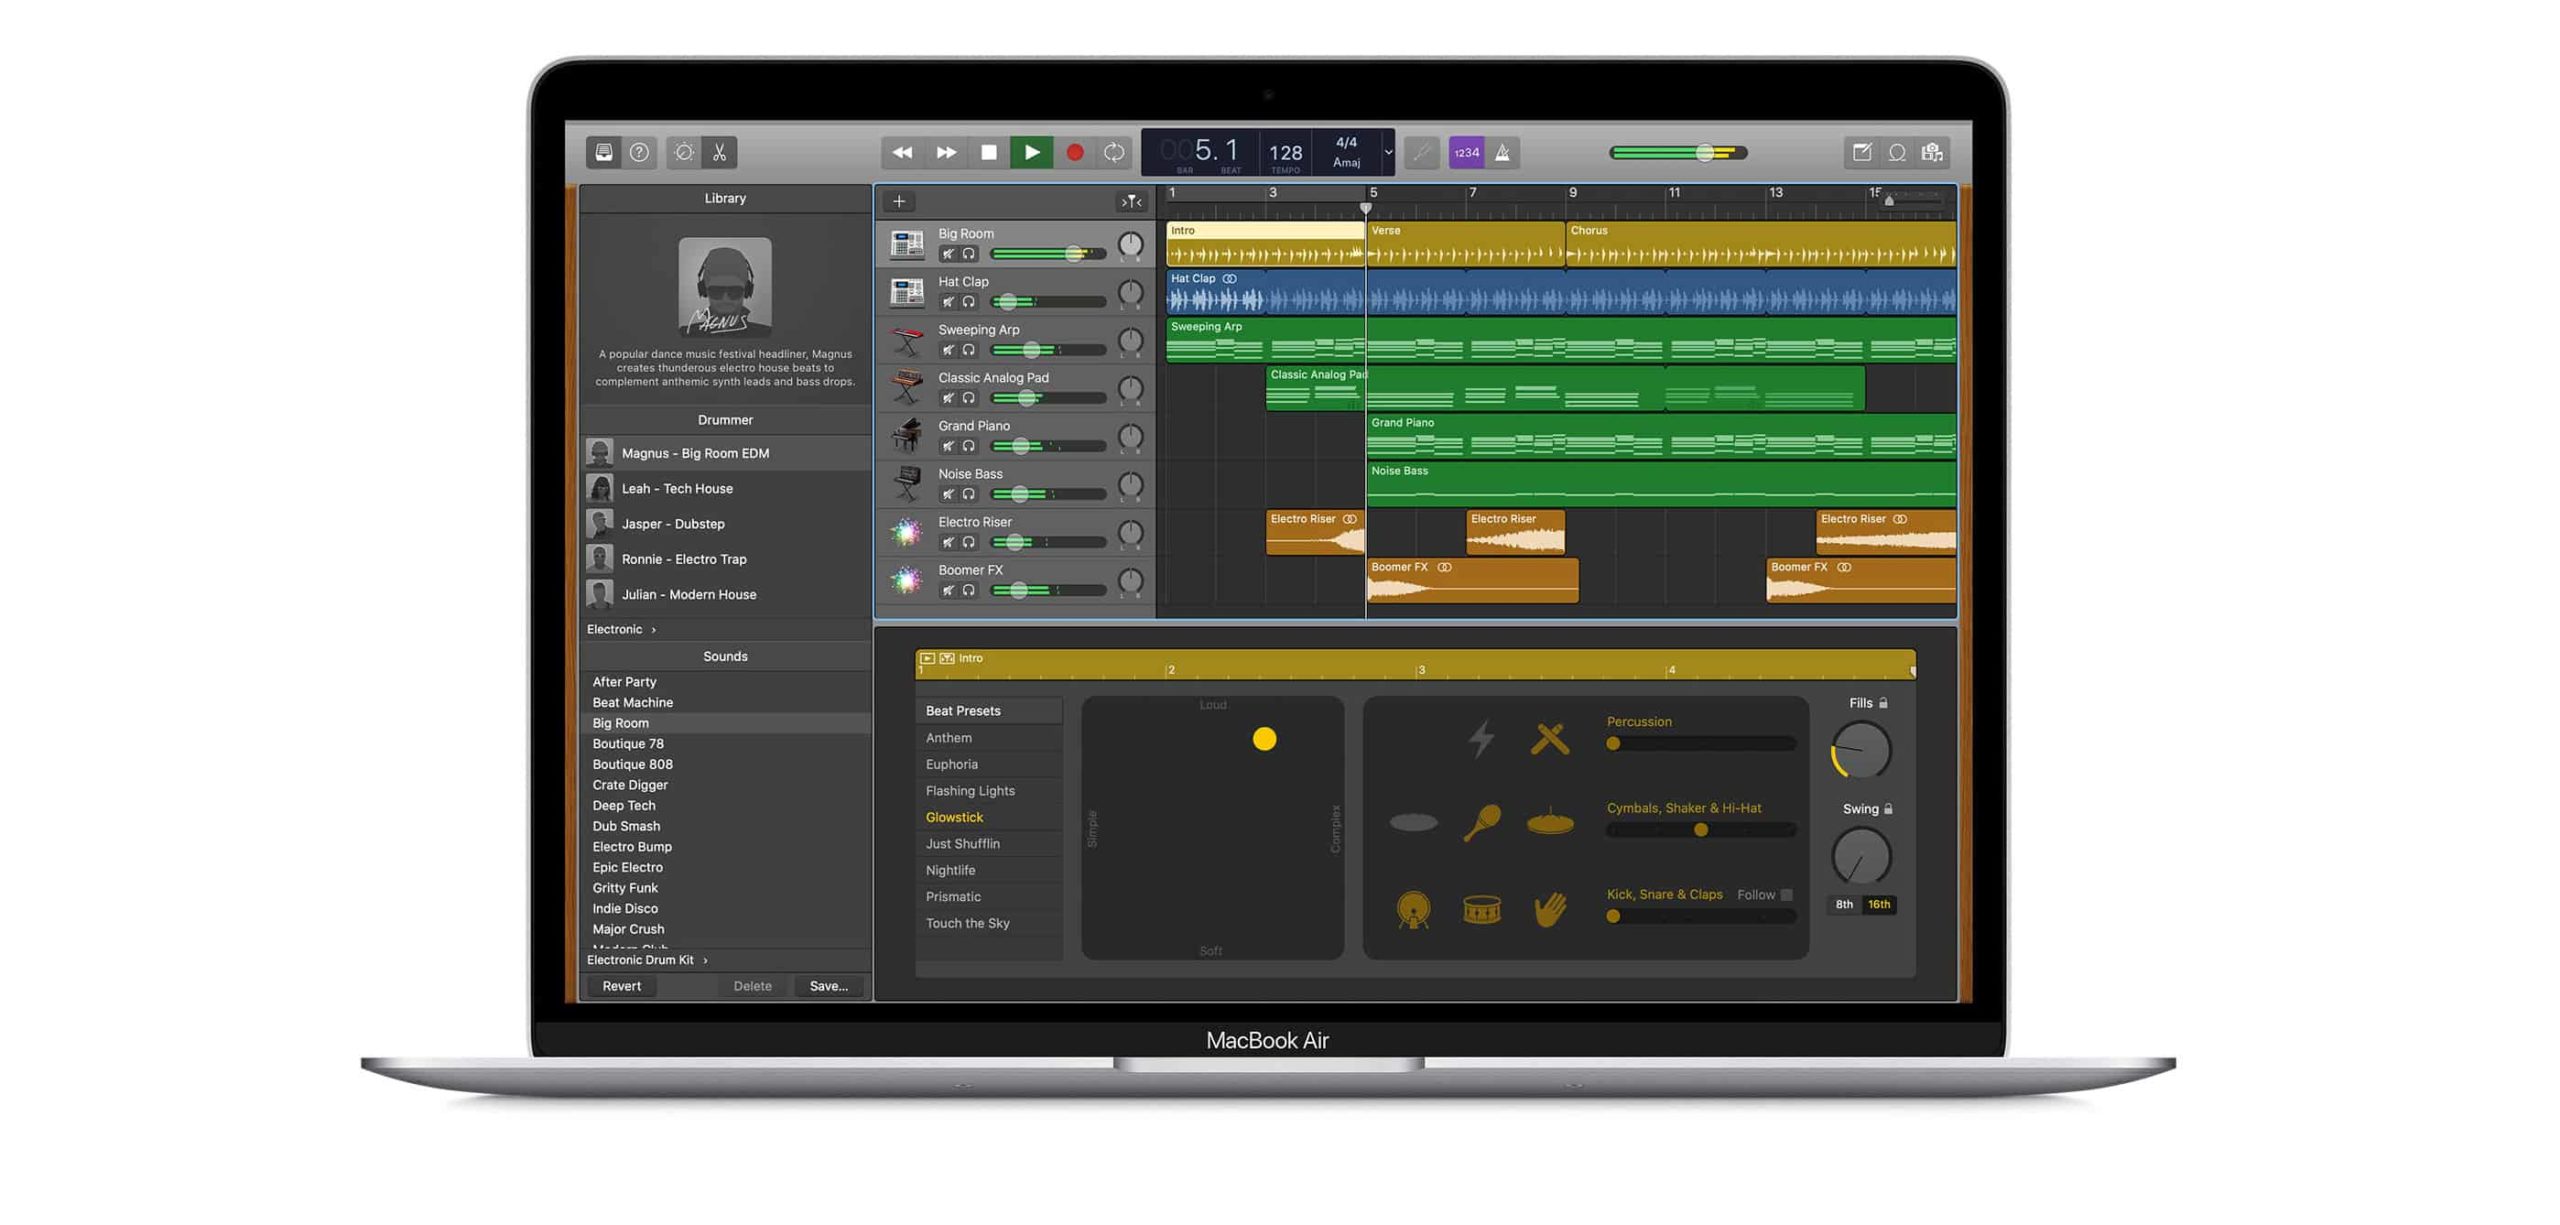The image size is (2560, 1225).
Task: Select the Euphoria beat preset
Action: pos(987,763)
